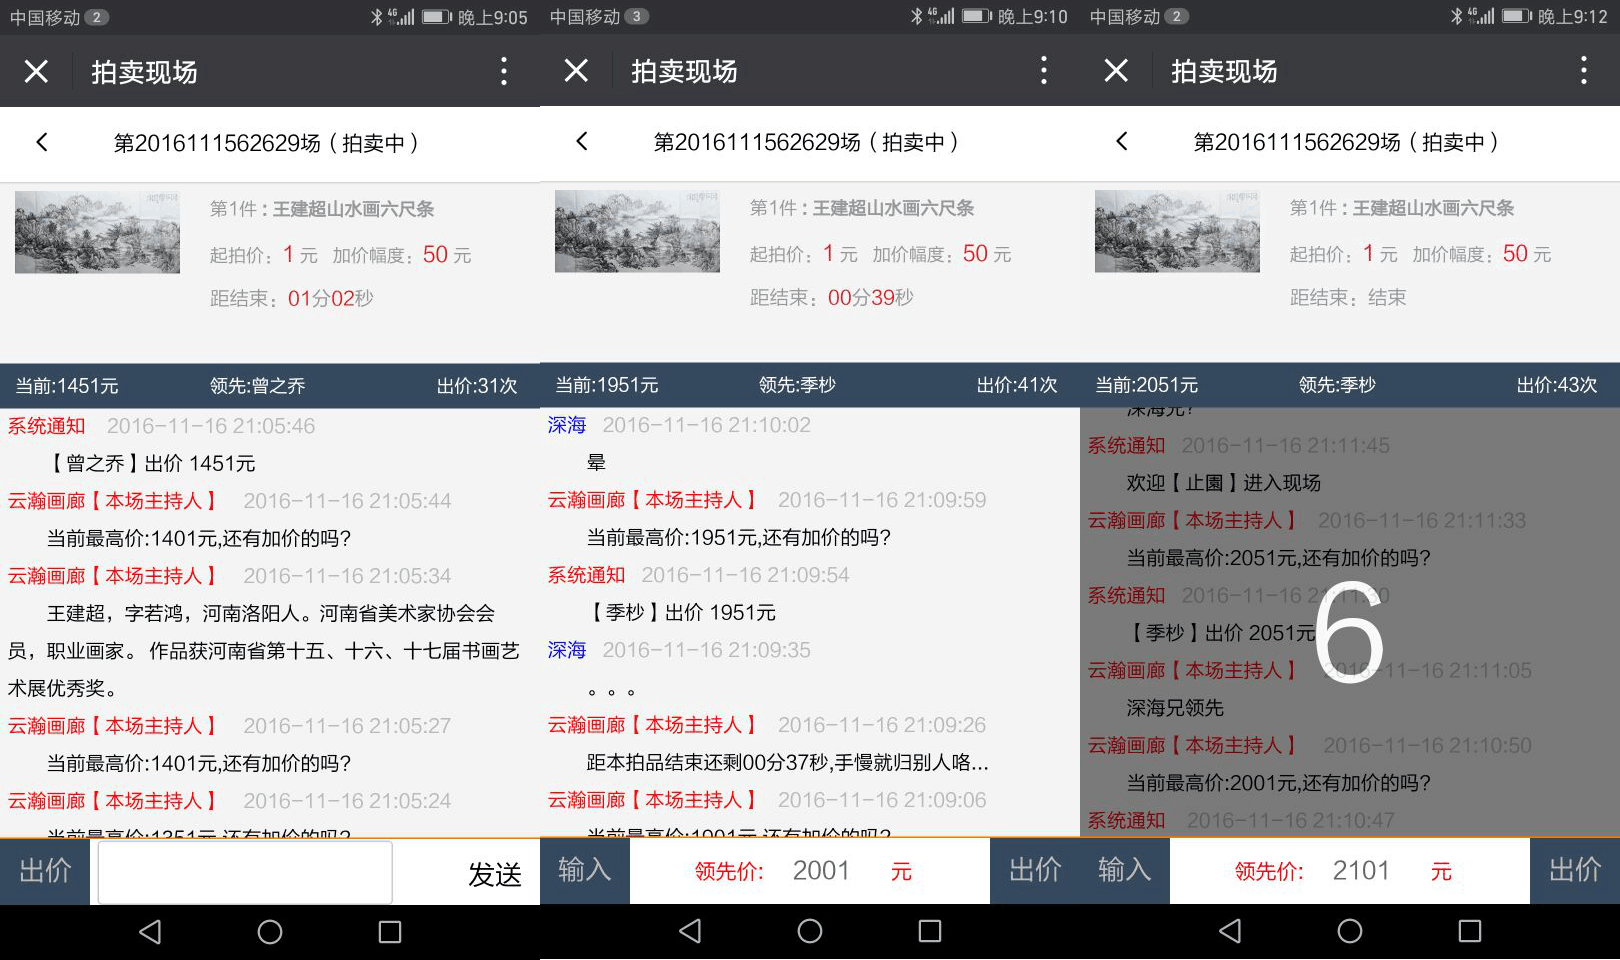Tap the Bluetooth icon in the 晚上9:10 status bar
The image size is (1620, 960).
click(916, 17)
